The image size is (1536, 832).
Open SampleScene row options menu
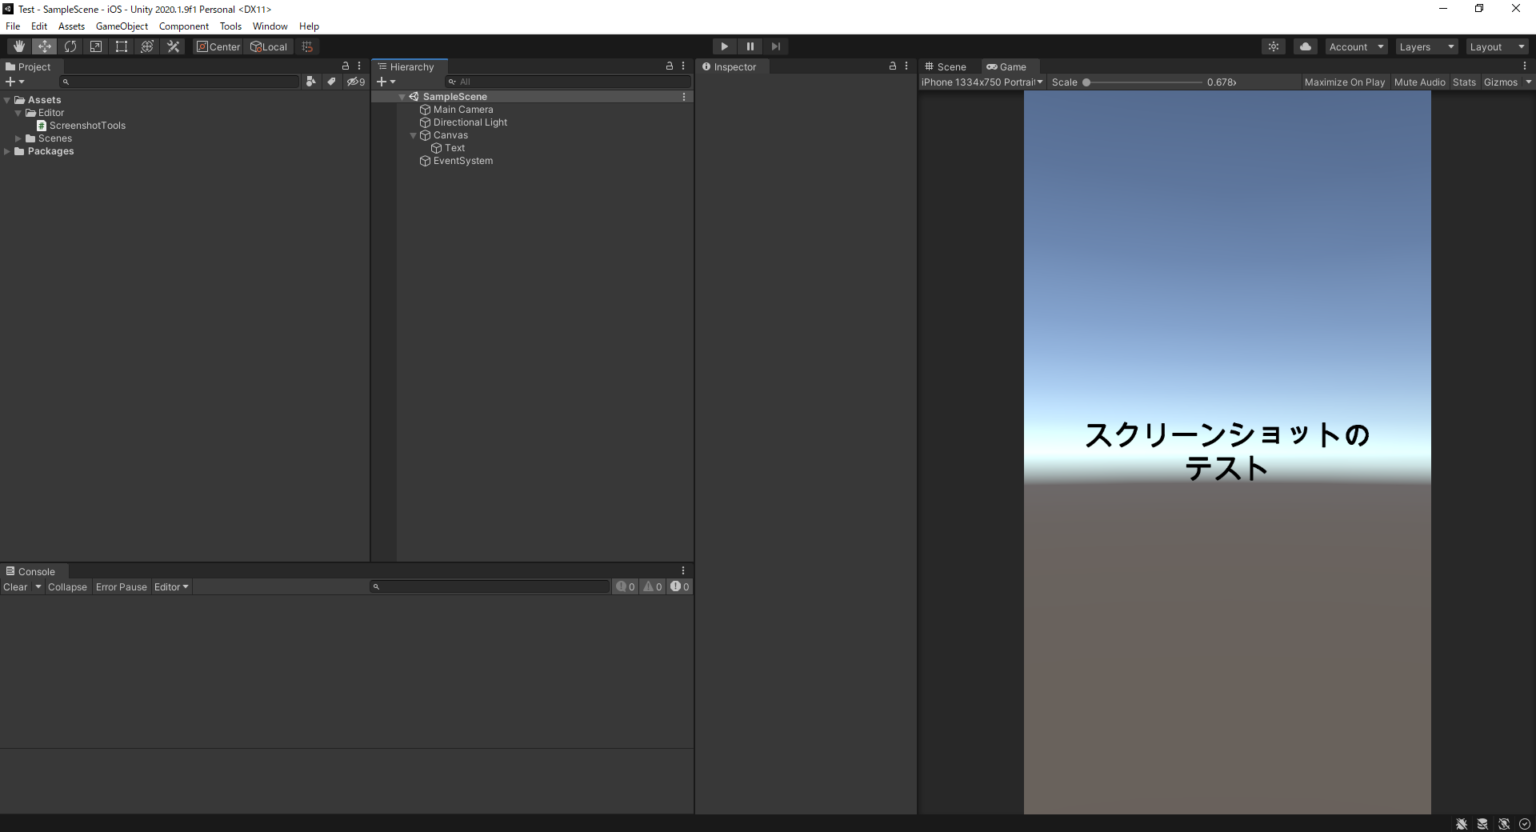pos(684,97)
